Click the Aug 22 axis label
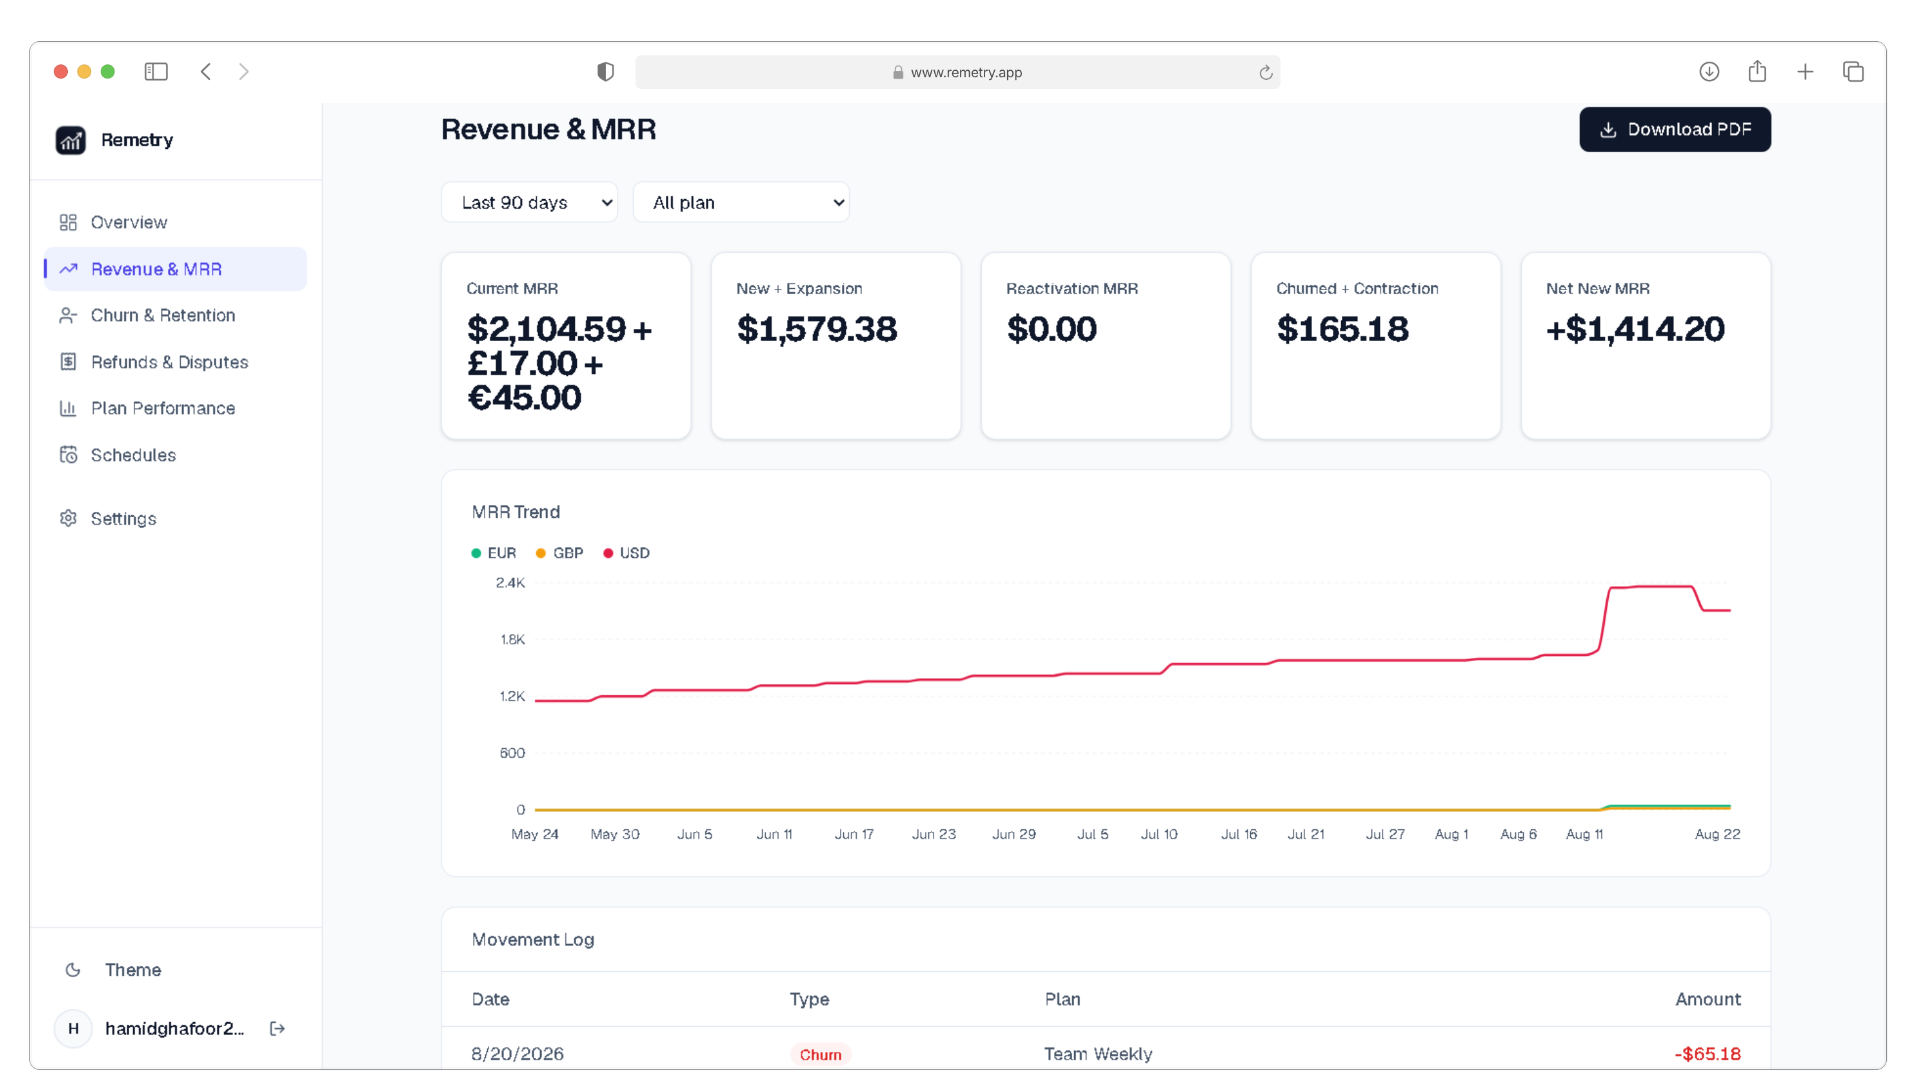 1717,834
